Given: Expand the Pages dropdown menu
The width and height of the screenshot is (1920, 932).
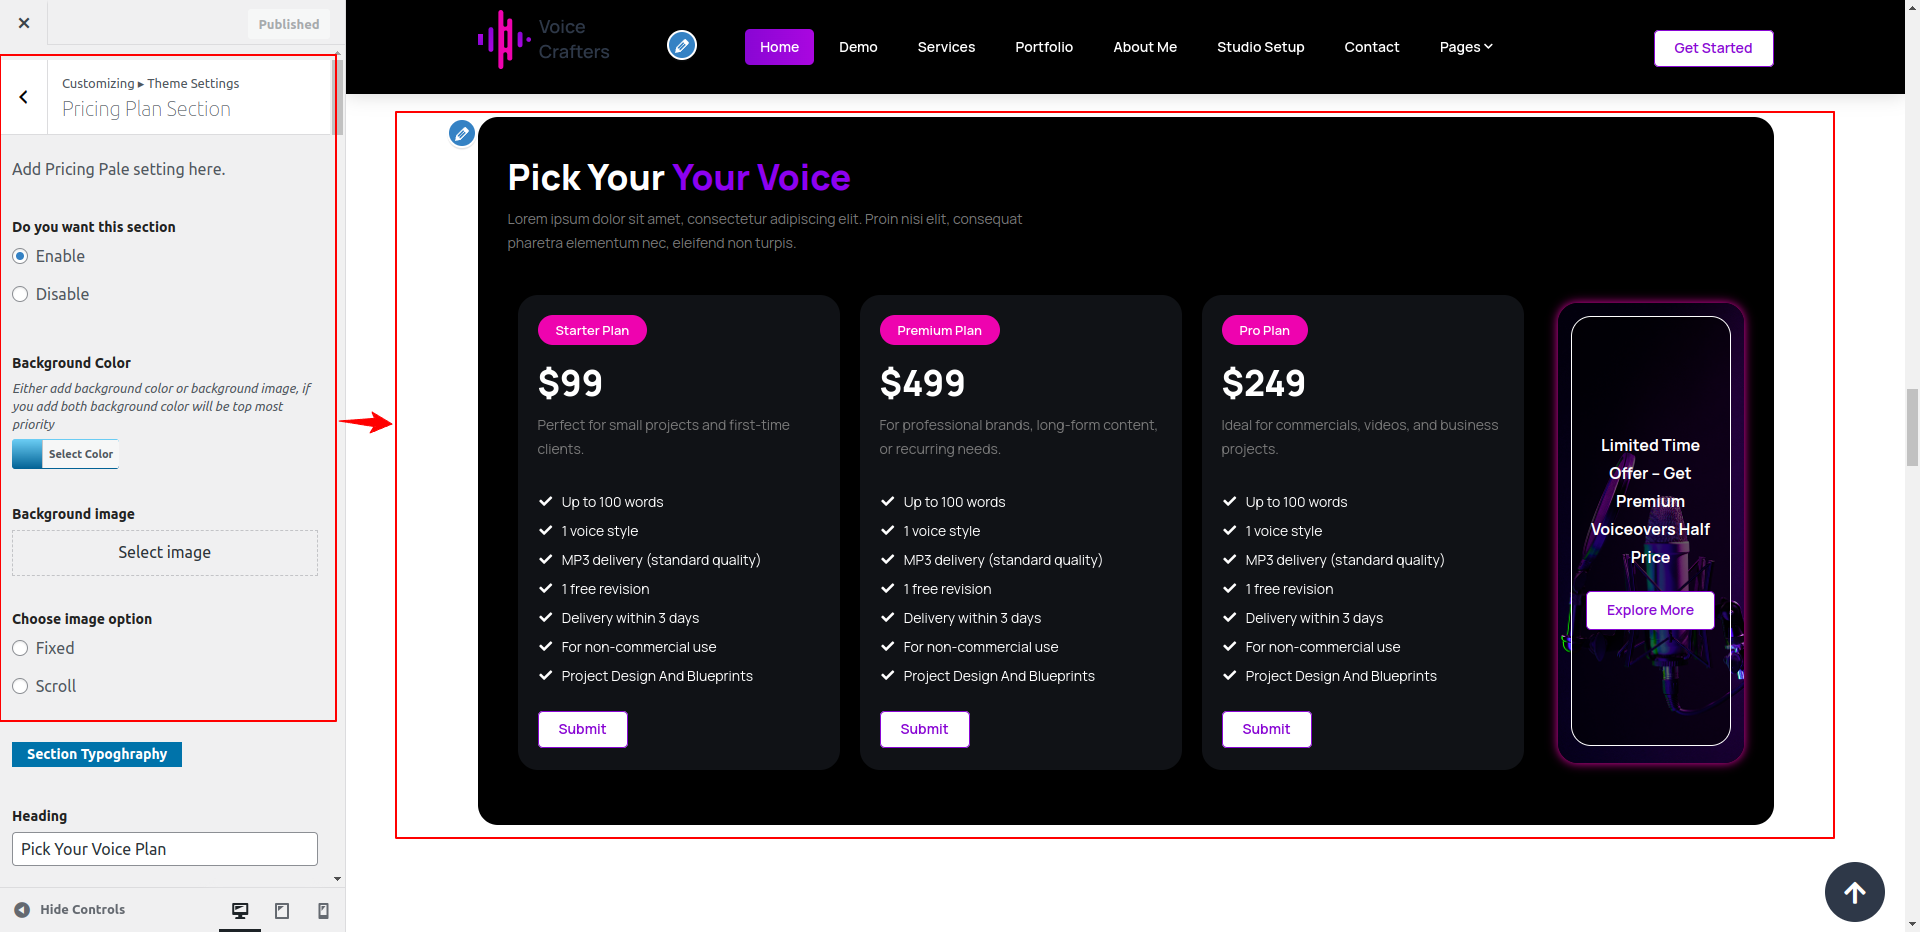Looking at the screenshot, I should (x=1465, y=47).
